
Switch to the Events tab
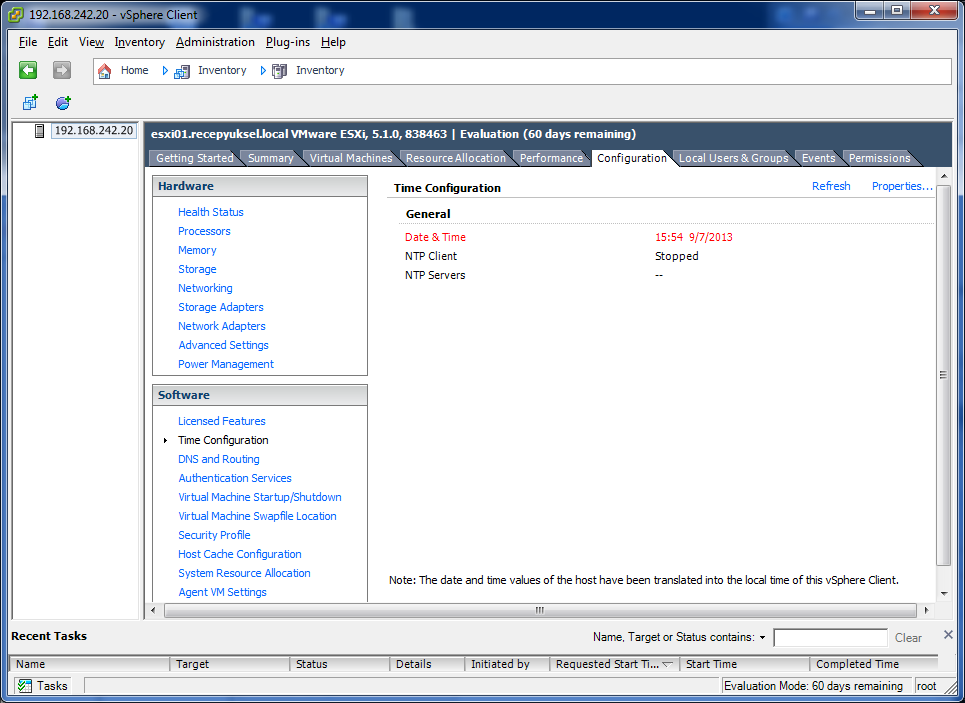(x=818, y=158)
